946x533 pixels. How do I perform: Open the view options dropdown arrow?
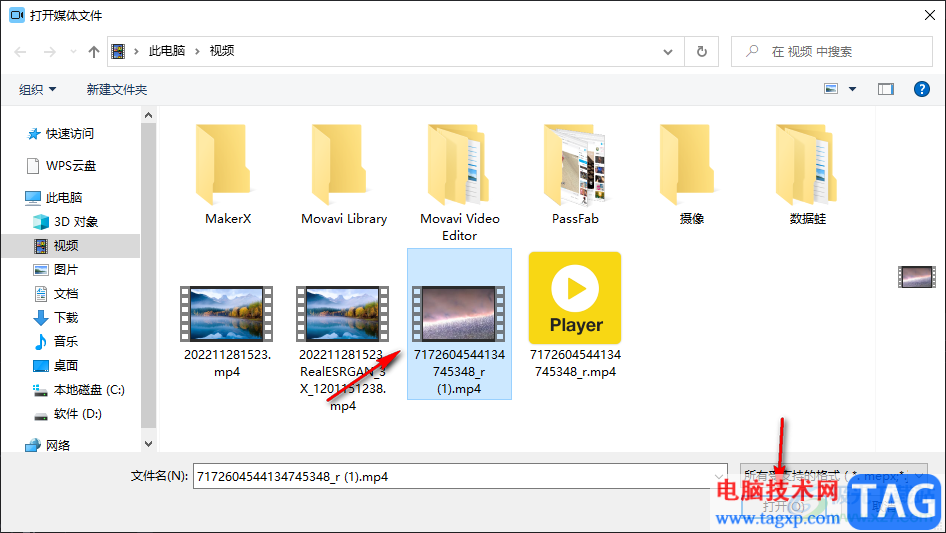(852, 89)
